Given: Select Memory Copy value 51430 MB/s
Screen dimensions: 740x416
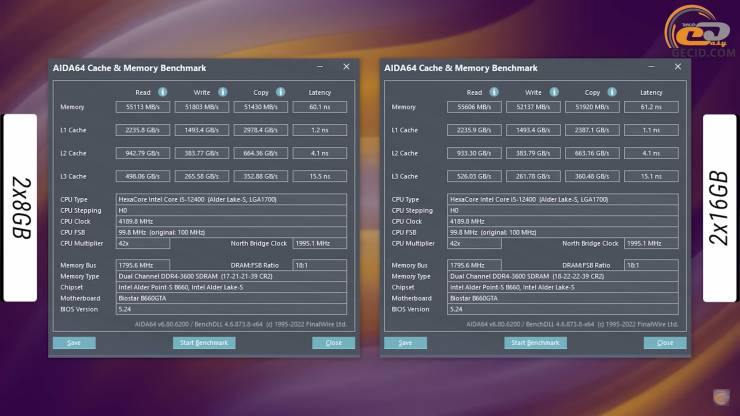Looking at the screenshot, I should [x=261, y=107].
